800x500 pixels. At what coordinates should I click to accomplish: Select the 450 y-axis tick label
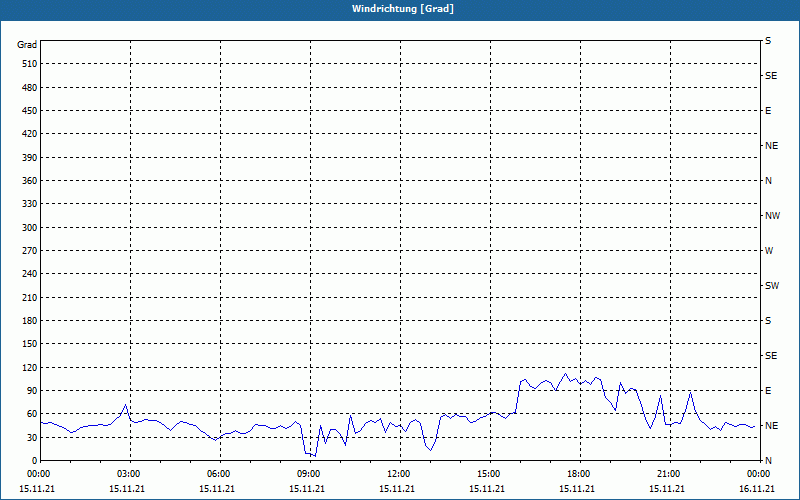(x=30, y=111)
